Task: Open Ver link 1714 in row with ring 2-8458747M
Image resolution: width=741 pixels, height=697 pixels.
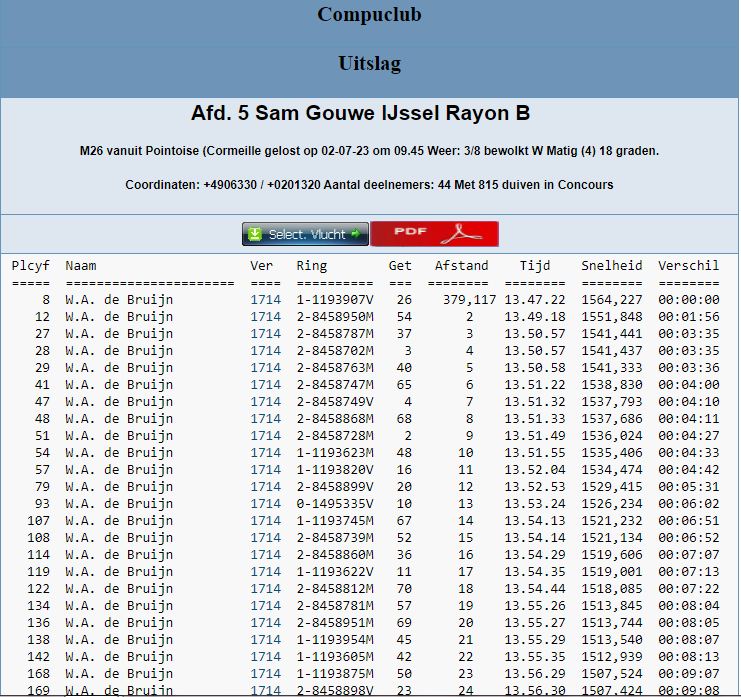Action: (265, 385)
